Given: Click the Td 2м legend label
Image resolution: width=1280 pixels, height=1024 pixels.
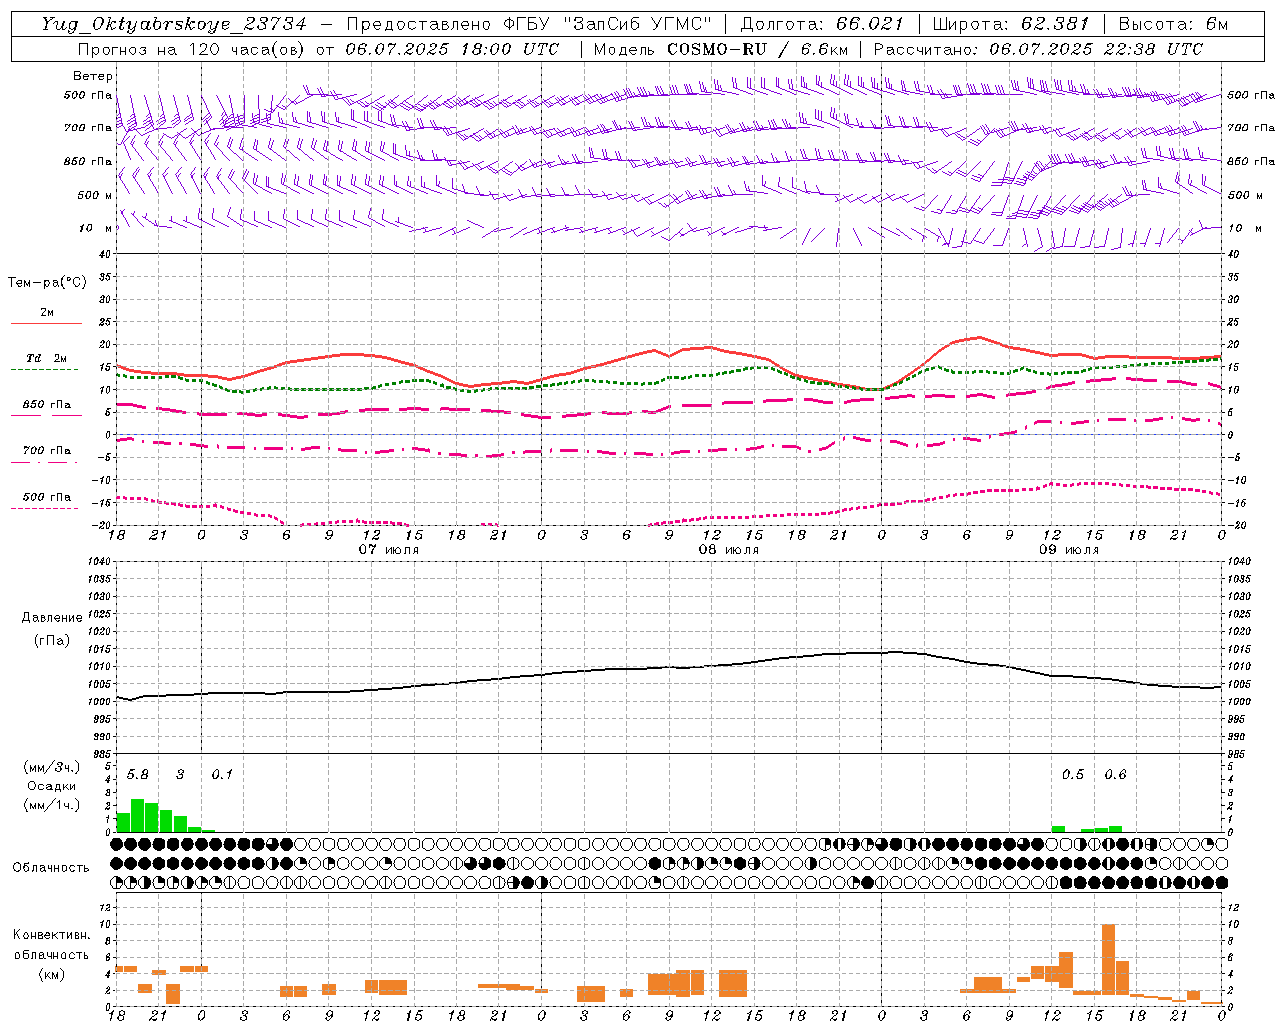Looking at the screenshot, I should coord(46,358).
